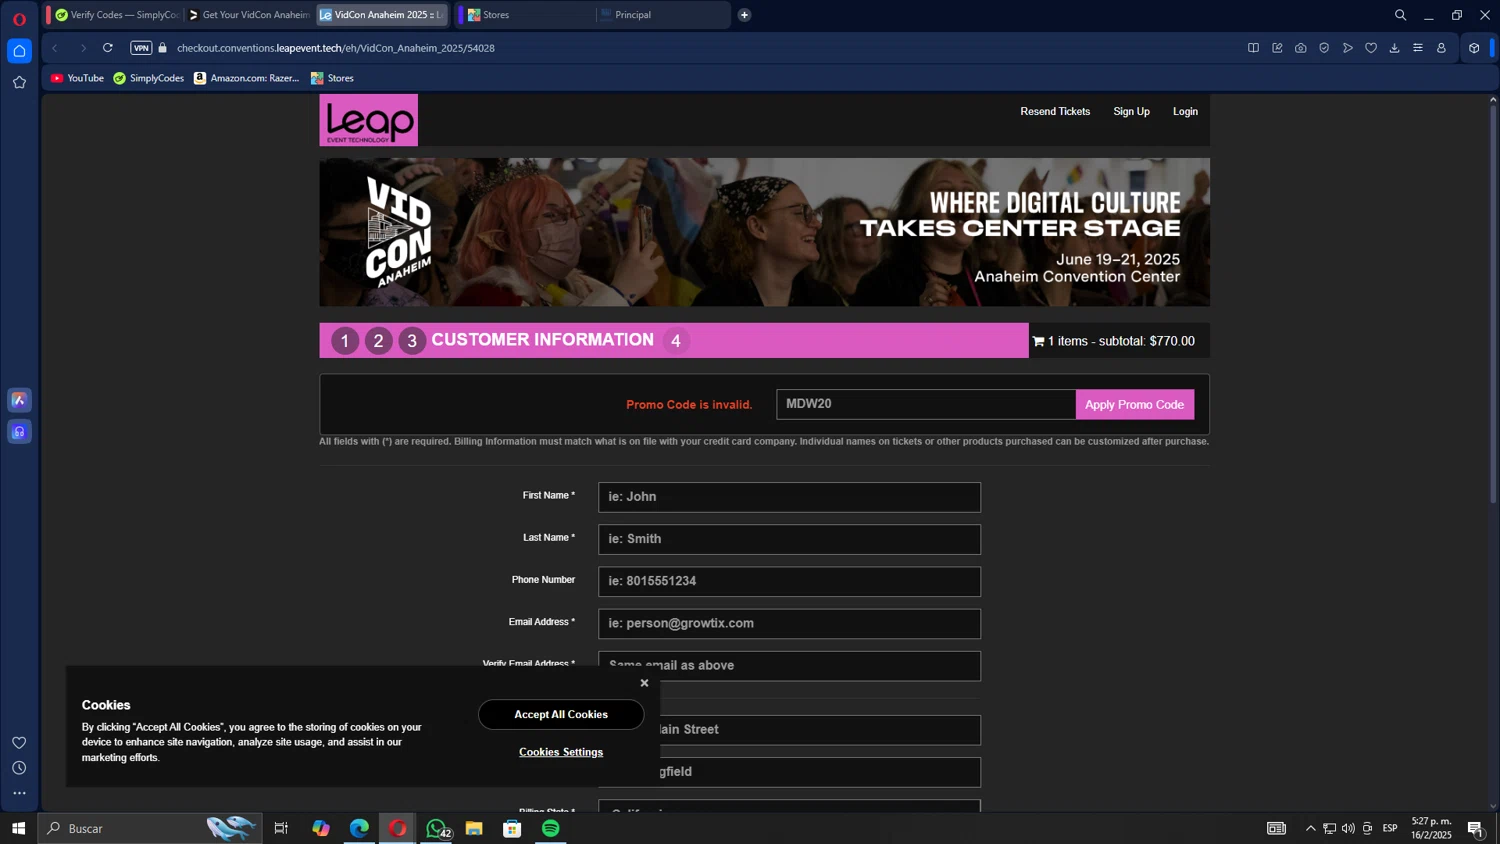Go back to checkout step 2

378,341
